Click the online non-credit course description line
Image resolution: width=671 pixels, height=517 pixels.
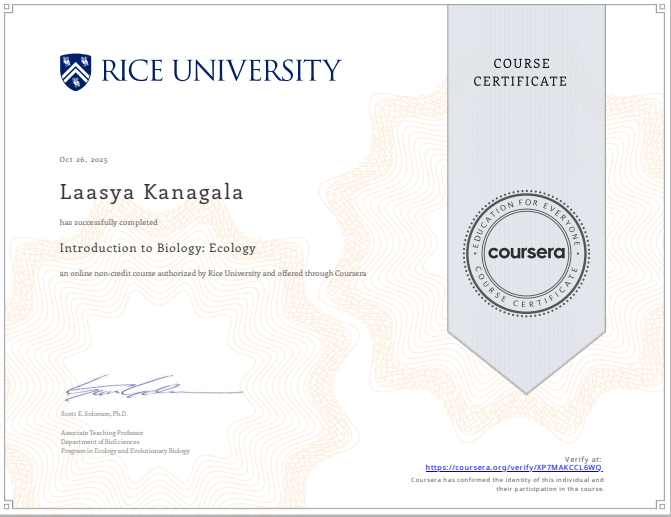point(212,273)
